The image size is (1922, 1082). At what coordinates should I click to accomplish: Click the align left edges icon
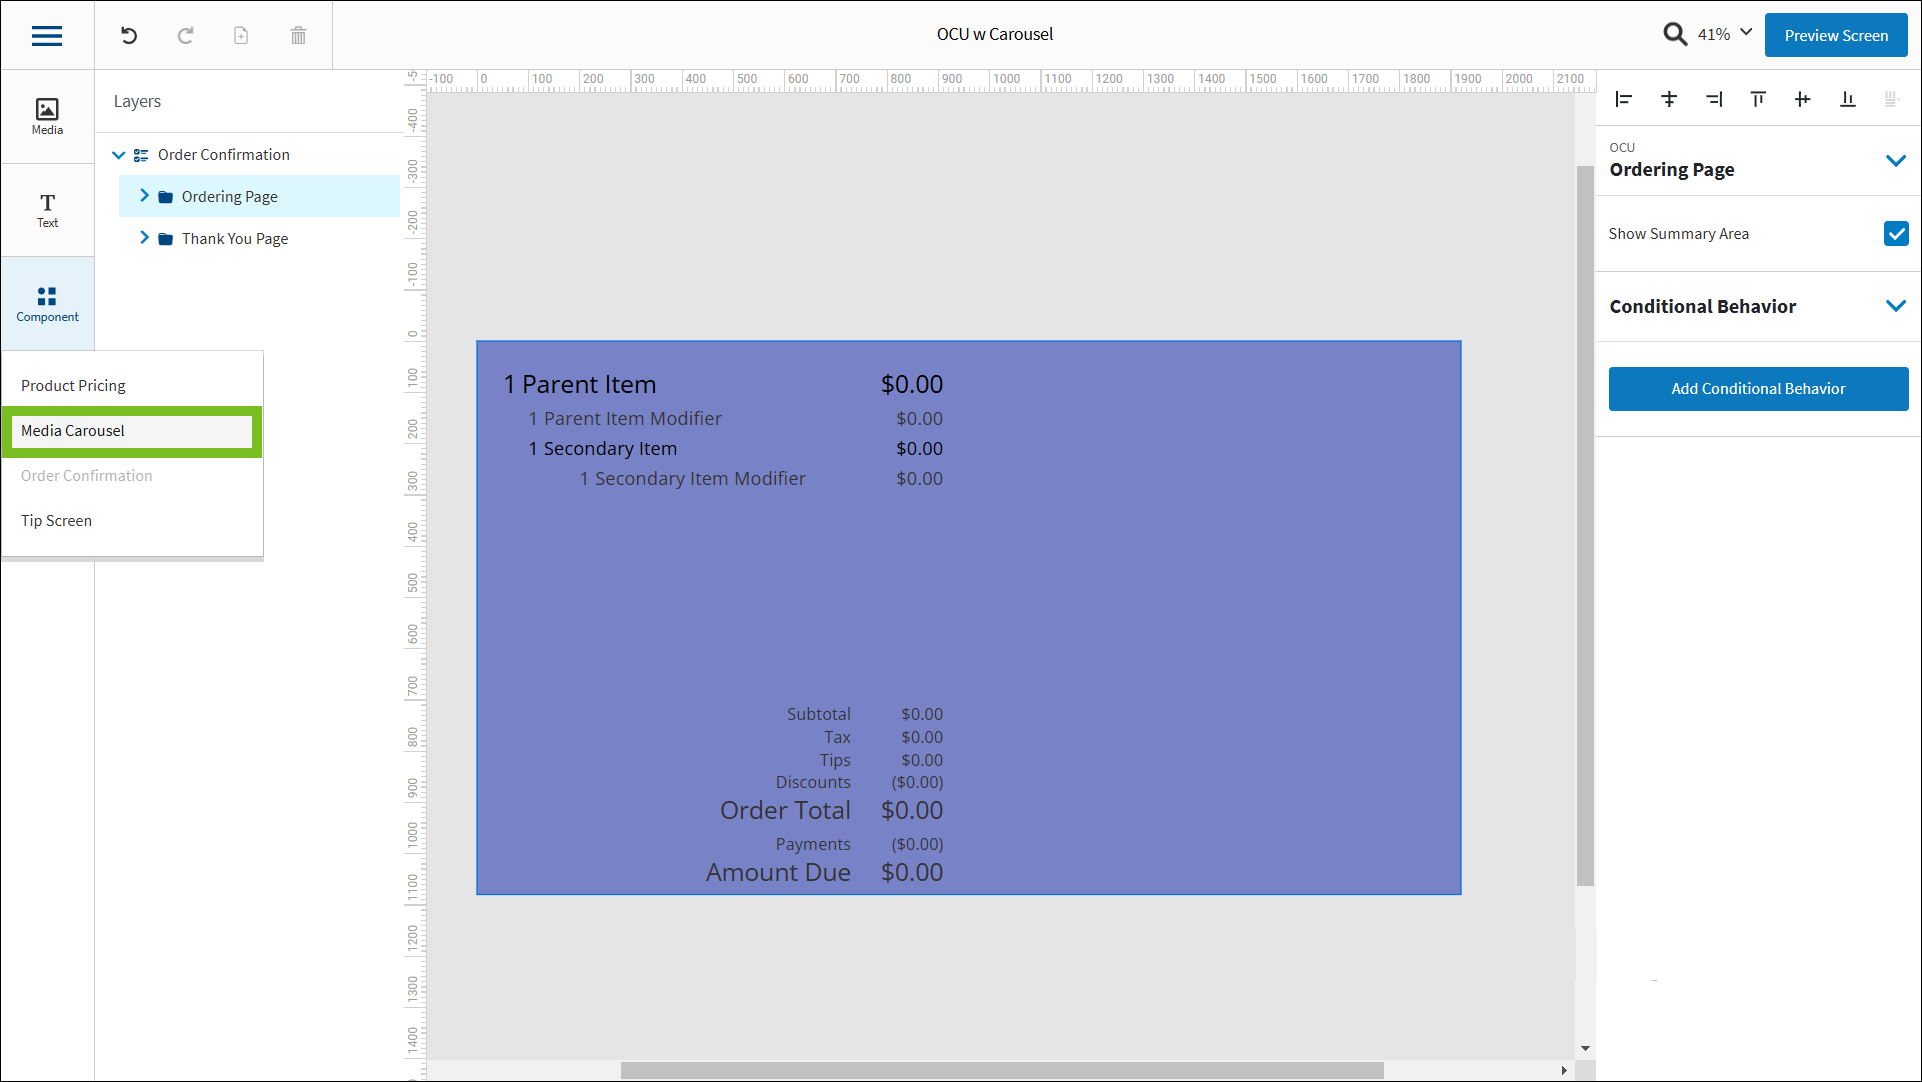tap(1624, 99)
